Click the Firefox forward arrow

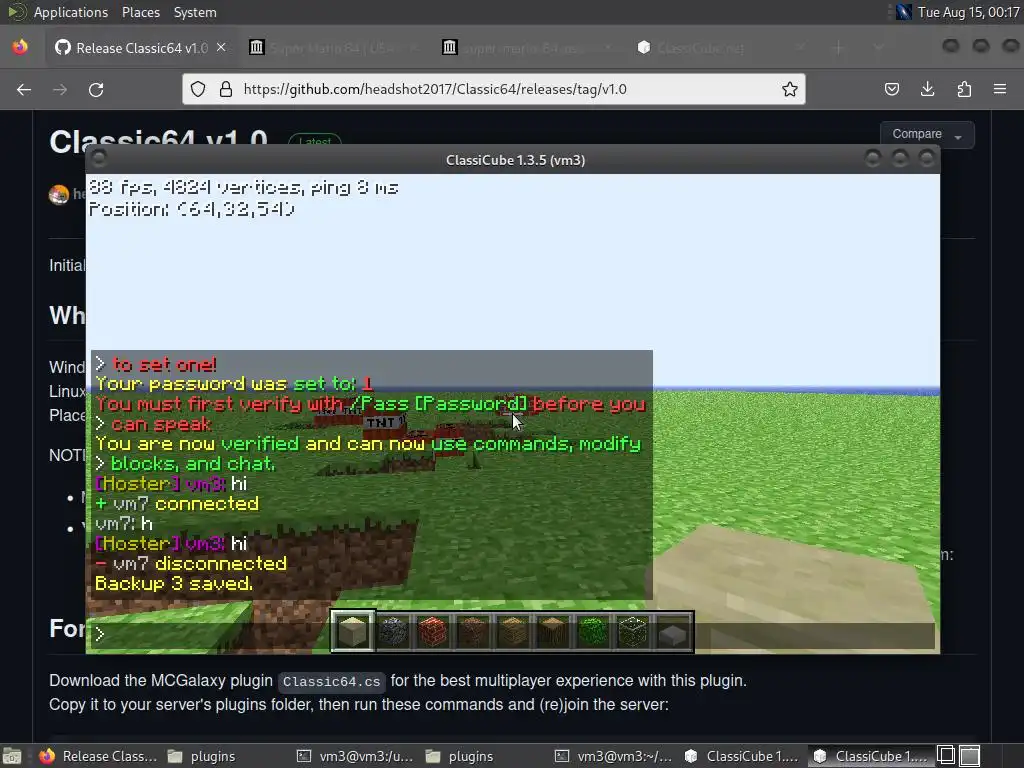pyautogui.click(x=60, y=89)
